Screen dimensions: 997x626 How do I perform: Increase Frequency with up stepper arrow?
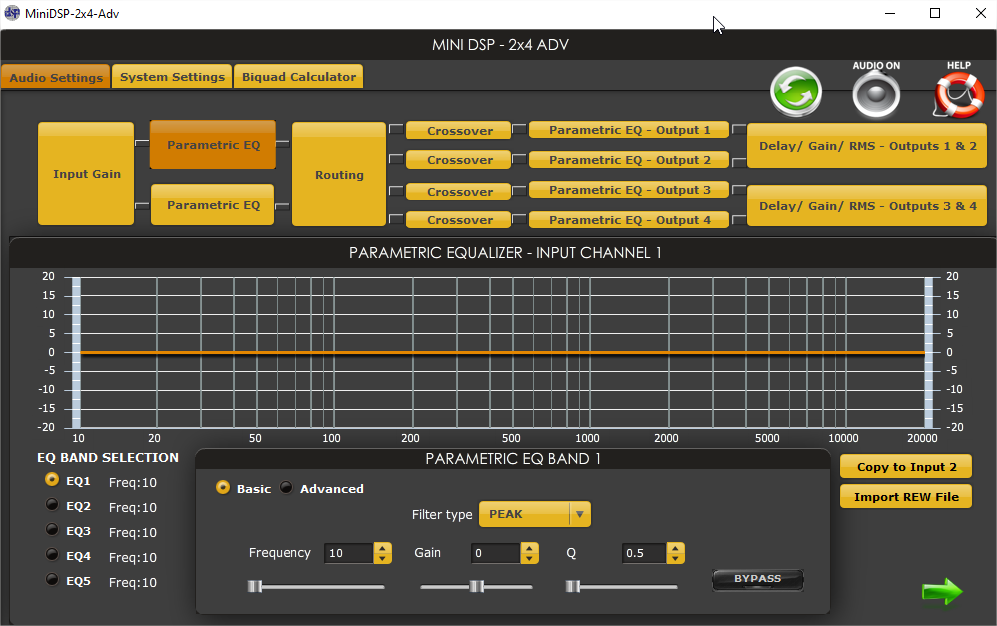pyautogui.click(x=383, y=548)
